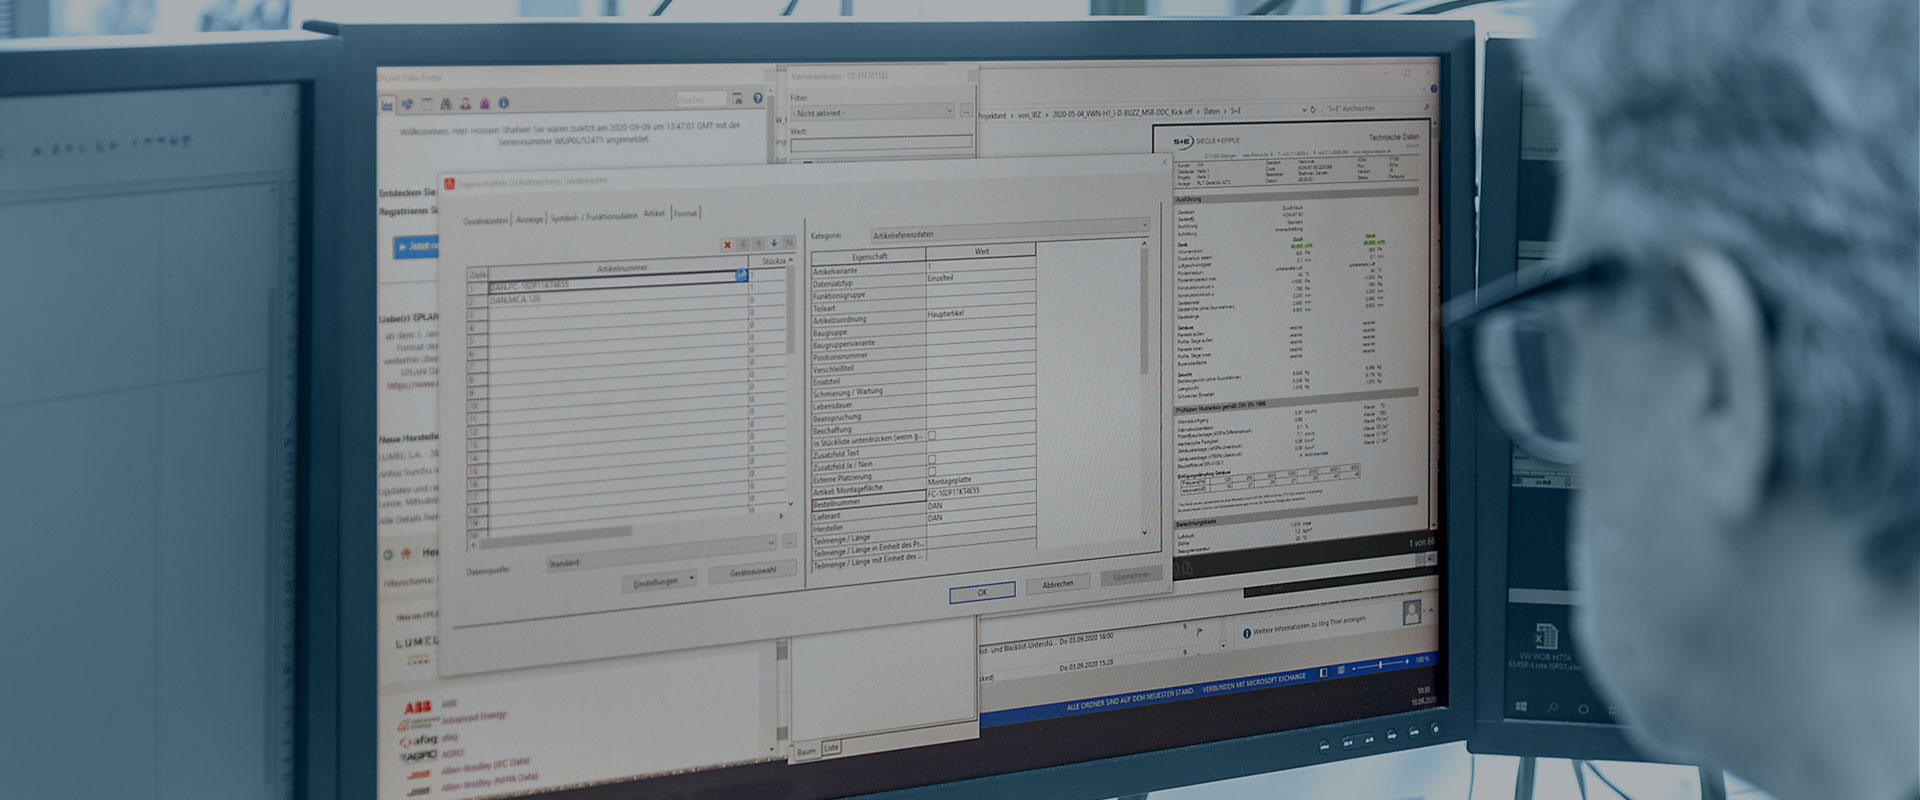Click the OK button in the dialog
The width and height of the screenshot is (1920, 800).
click(x=982, y=592)
